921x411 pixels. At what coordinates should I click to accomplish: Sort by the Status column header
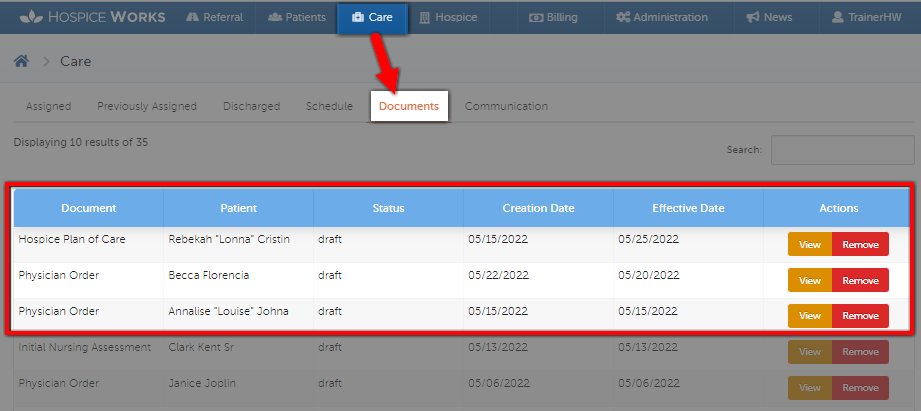click(388, 208)
